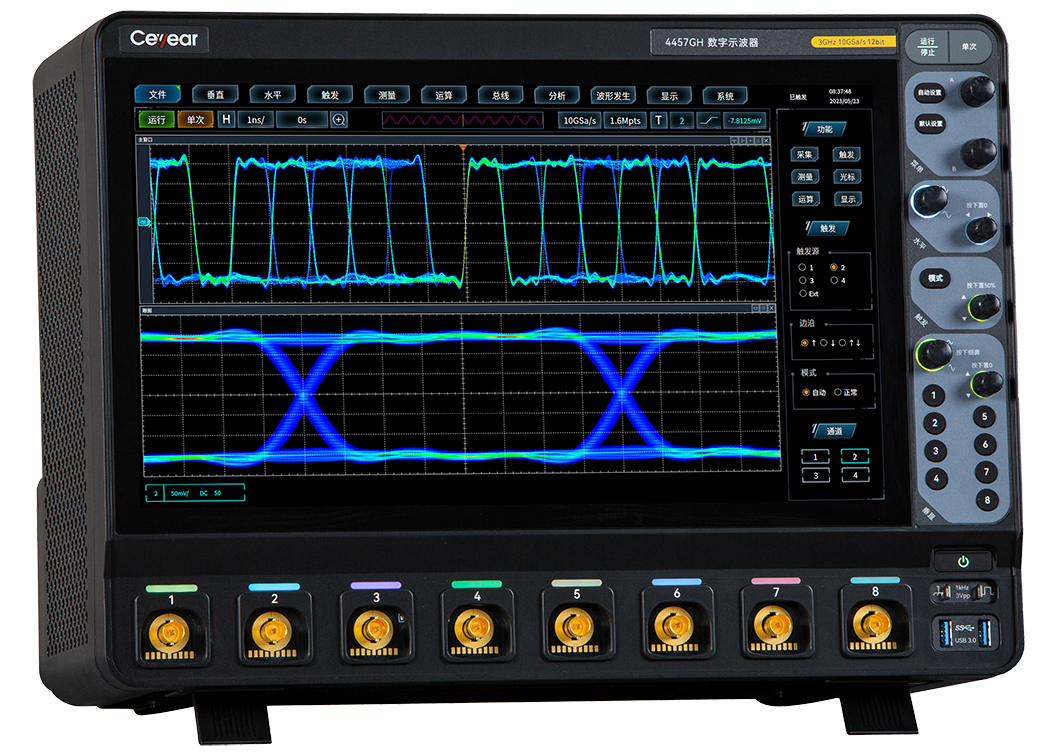
Task: Click the H horizontal timebase icon
Action: [x=226, y=120]
